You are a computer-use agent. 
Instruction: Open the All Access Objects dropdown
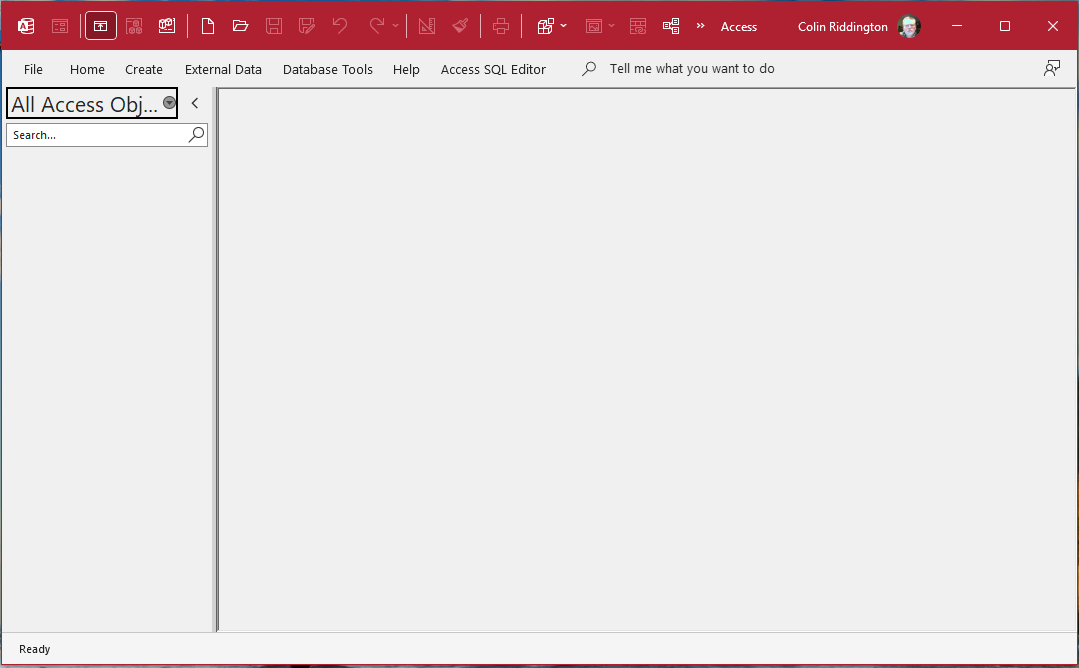pos(169,103)
